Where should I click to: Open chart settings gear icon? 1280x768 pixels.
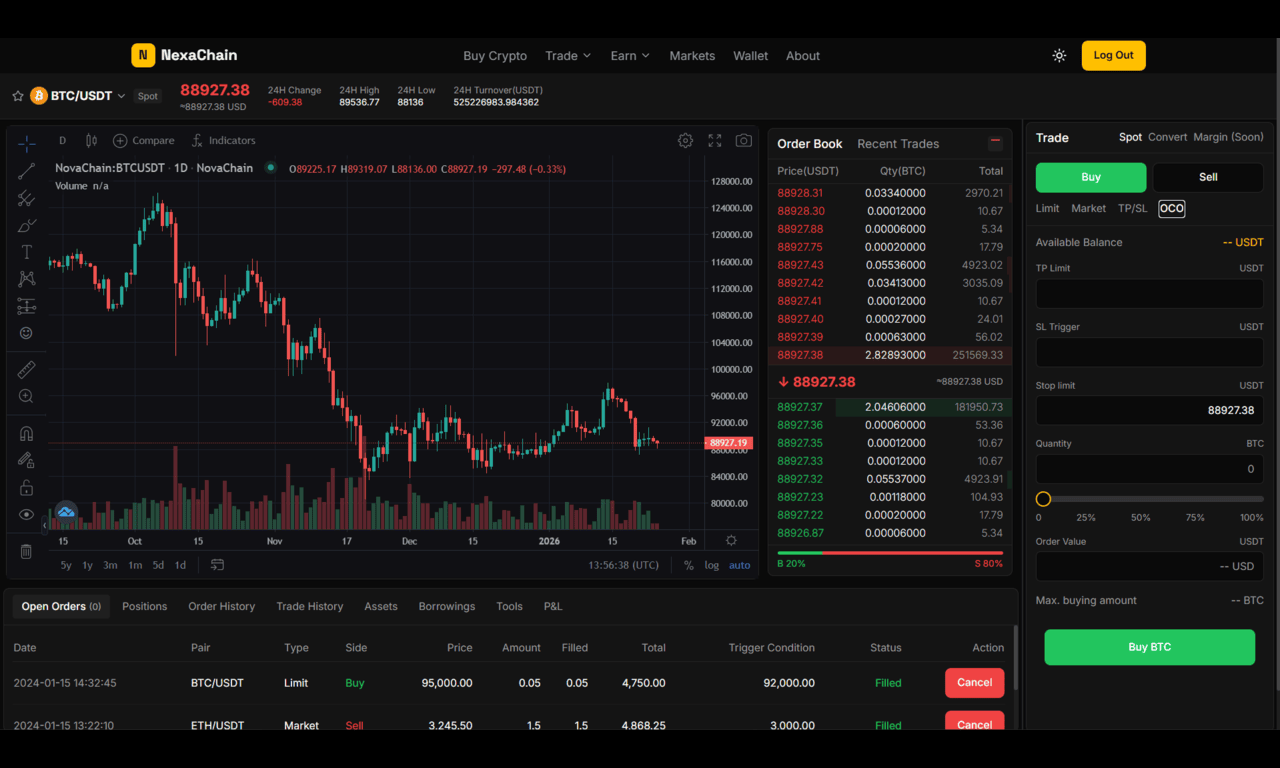coord(685,141)
